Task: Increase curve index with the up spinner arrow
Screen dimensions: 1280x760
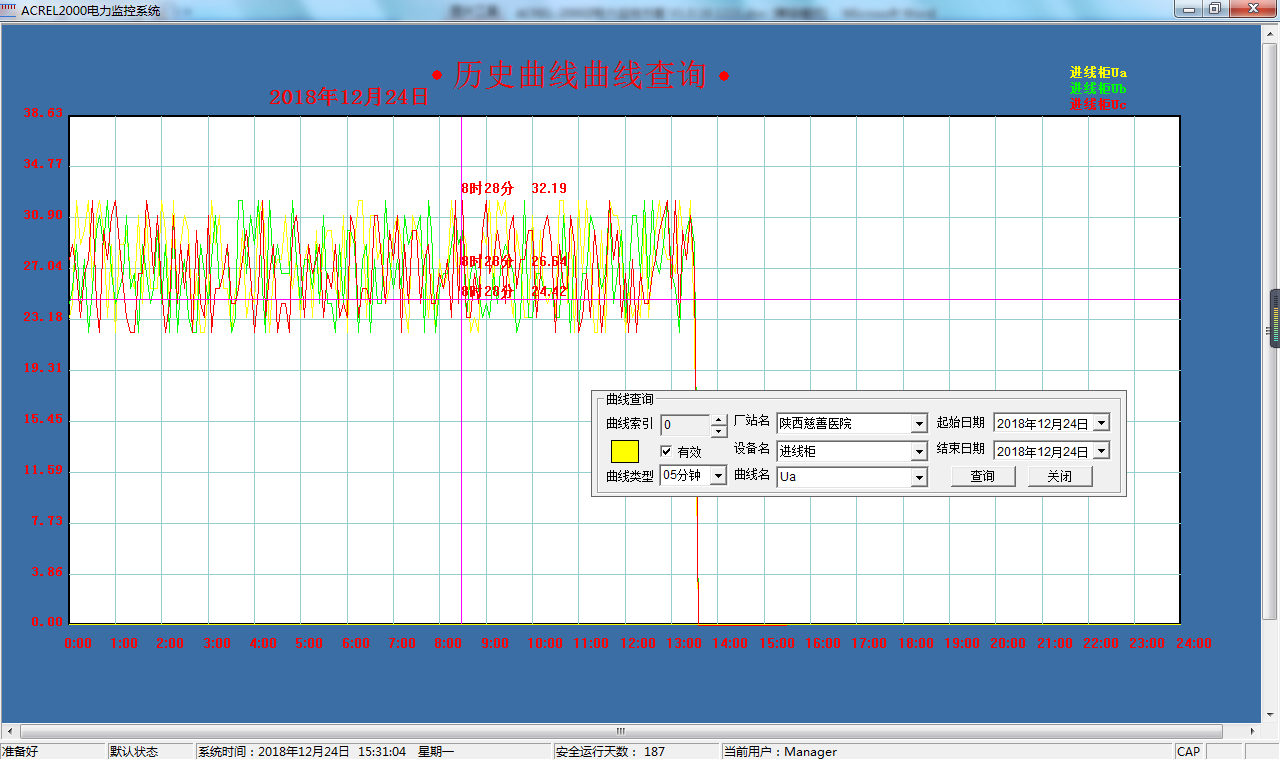Action: tap(719, 419)
